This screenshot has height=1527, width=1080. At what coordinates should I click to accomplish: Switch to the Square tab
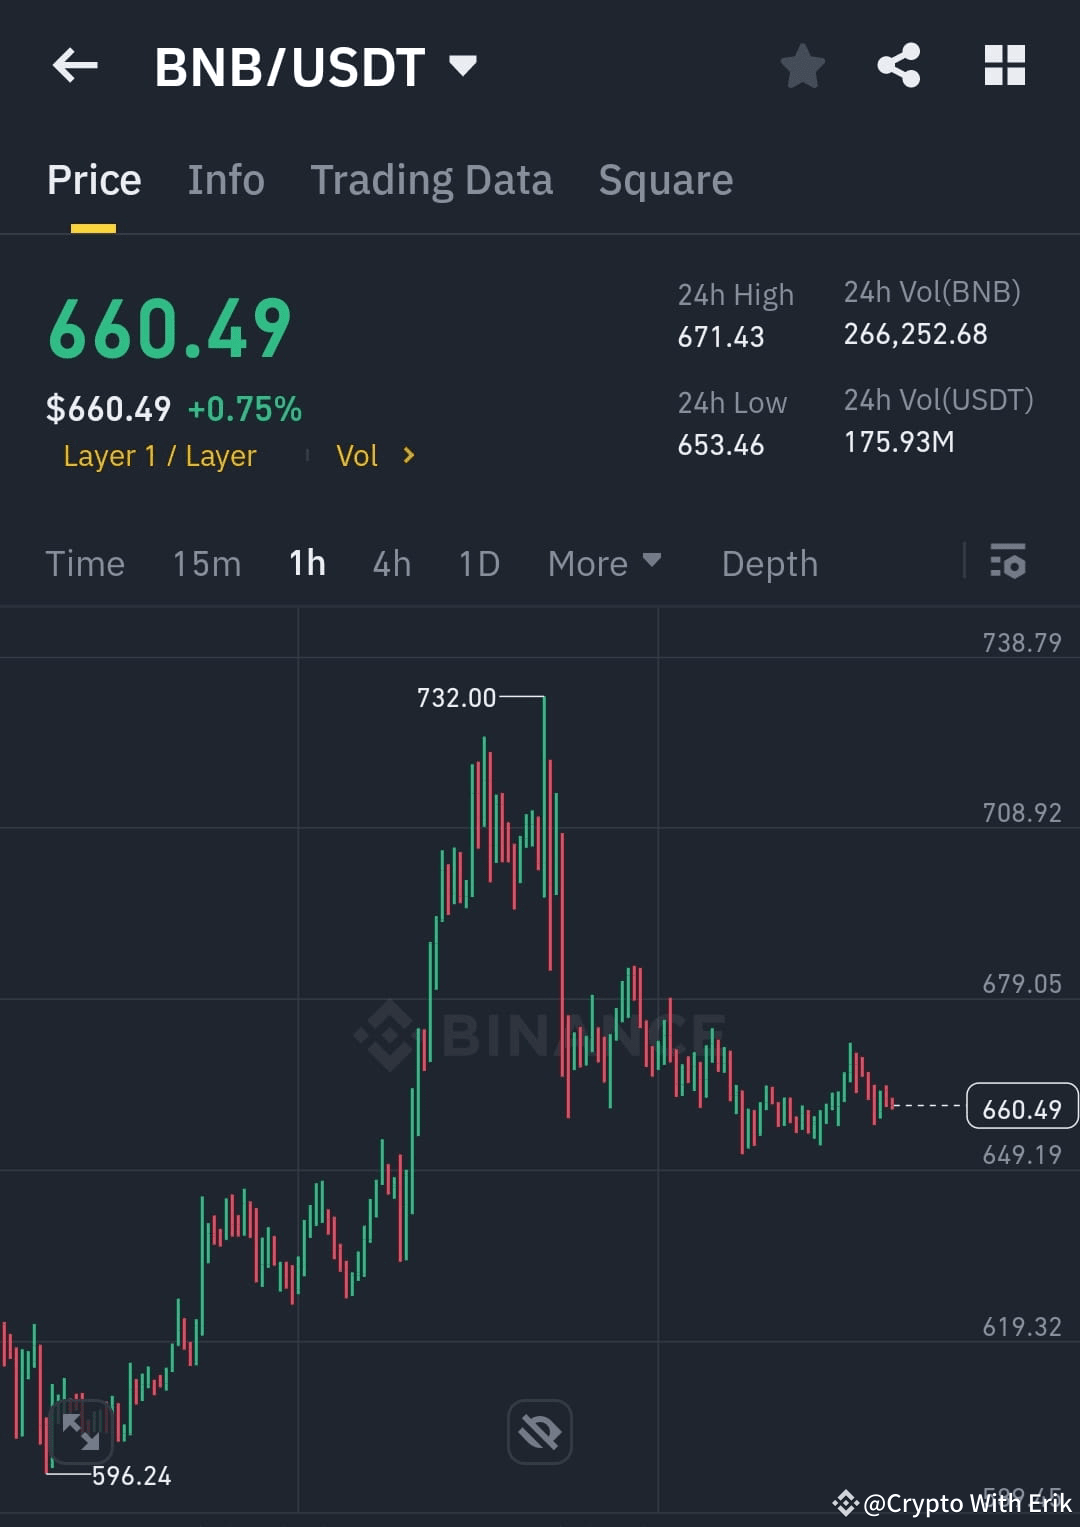[665, 180]
